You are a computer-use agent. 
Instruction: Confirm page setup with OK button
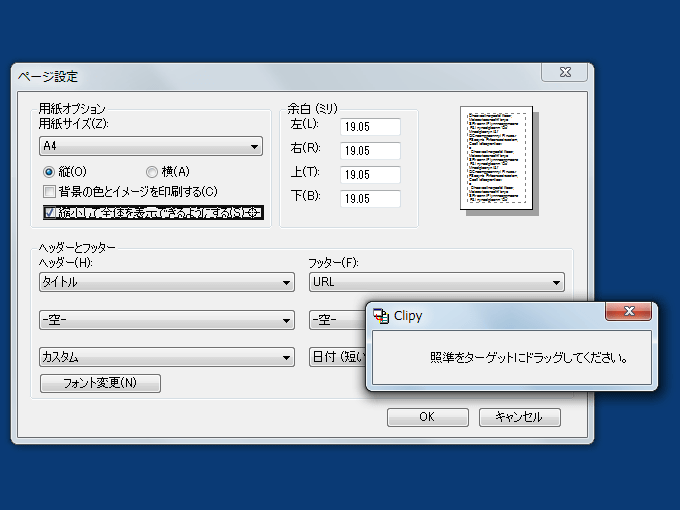coord(428,417)
